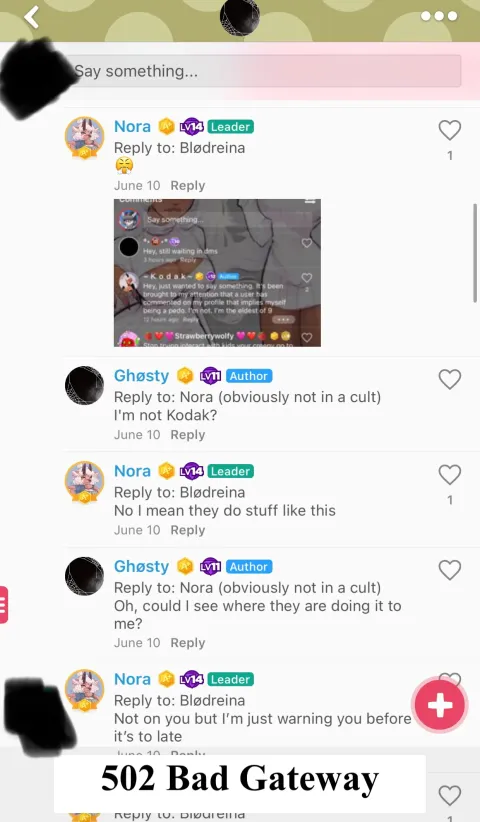480x822 pixels.
Task: Tap the circular profile picture in header
Action: coord(239,17)
